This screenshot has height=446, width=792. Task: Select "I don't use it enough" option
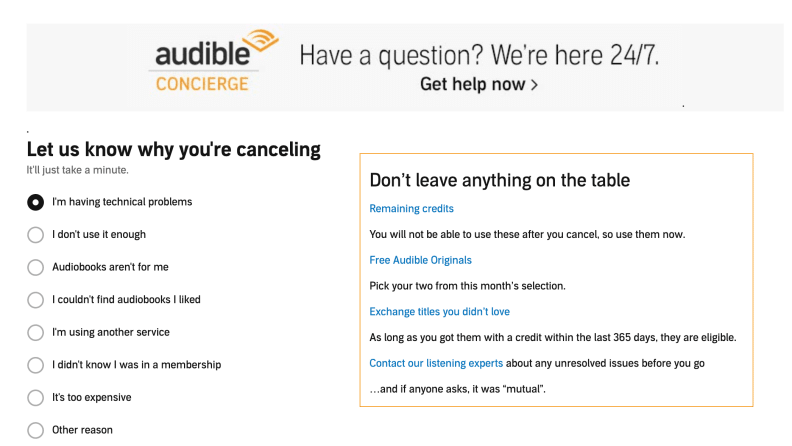click(x=35, y=235)
